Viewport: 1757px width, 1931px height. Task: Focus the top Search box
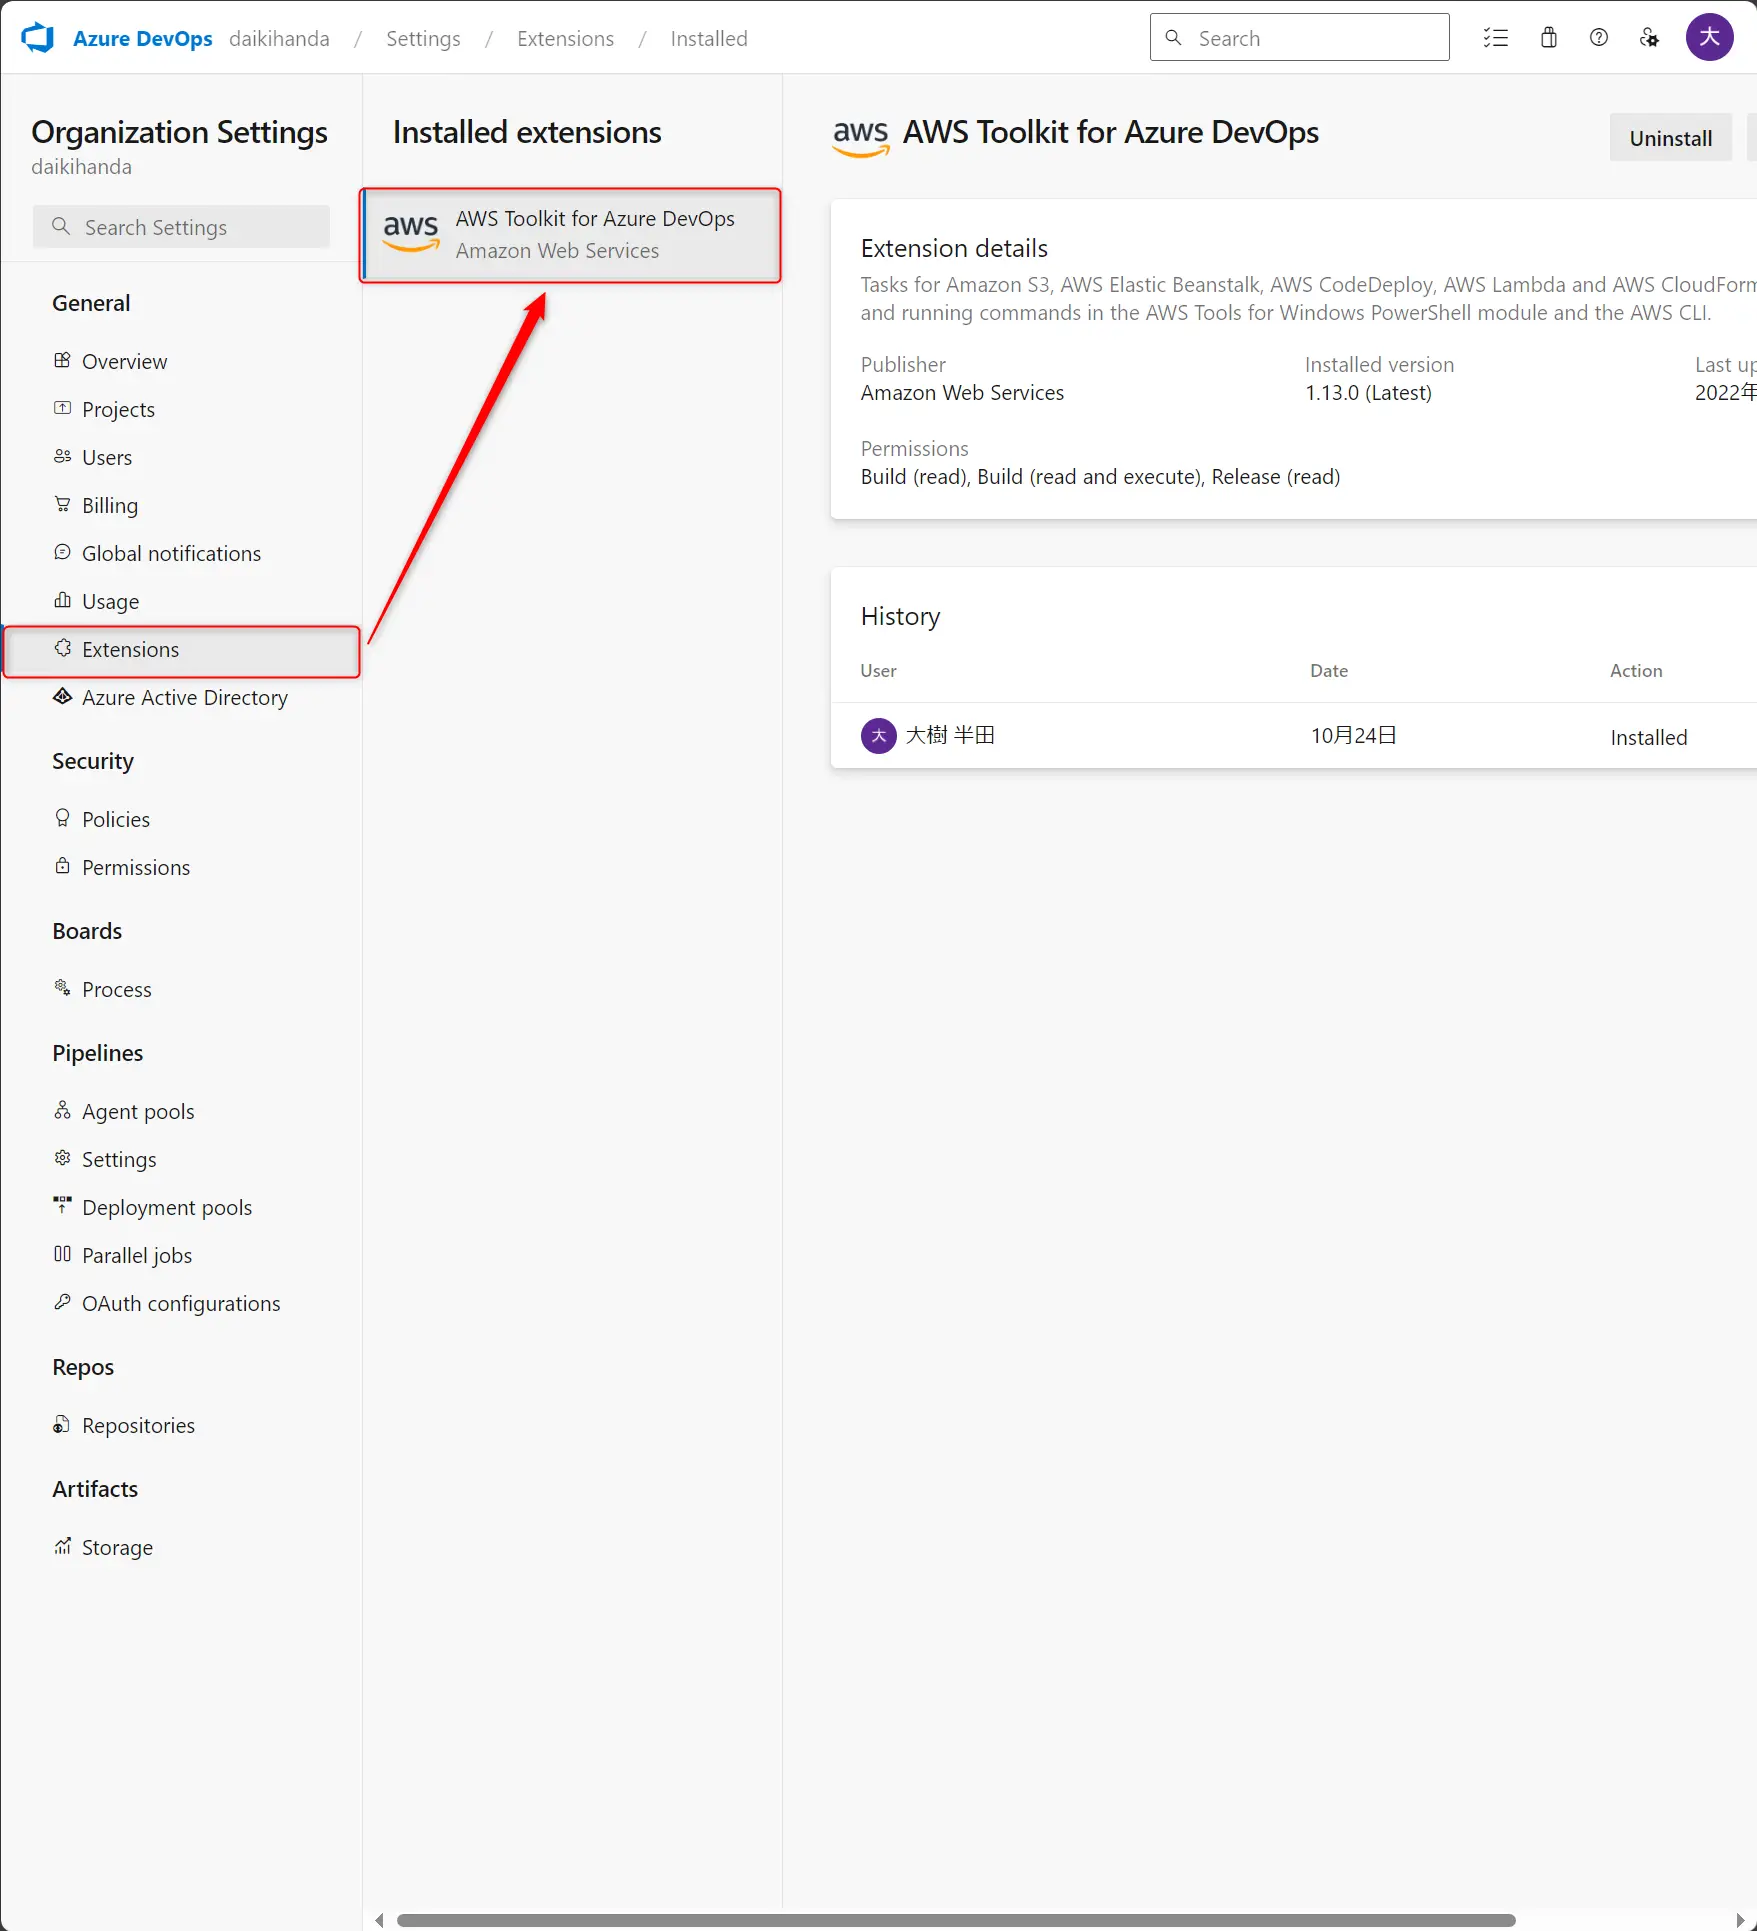(x=1299, y=38)
